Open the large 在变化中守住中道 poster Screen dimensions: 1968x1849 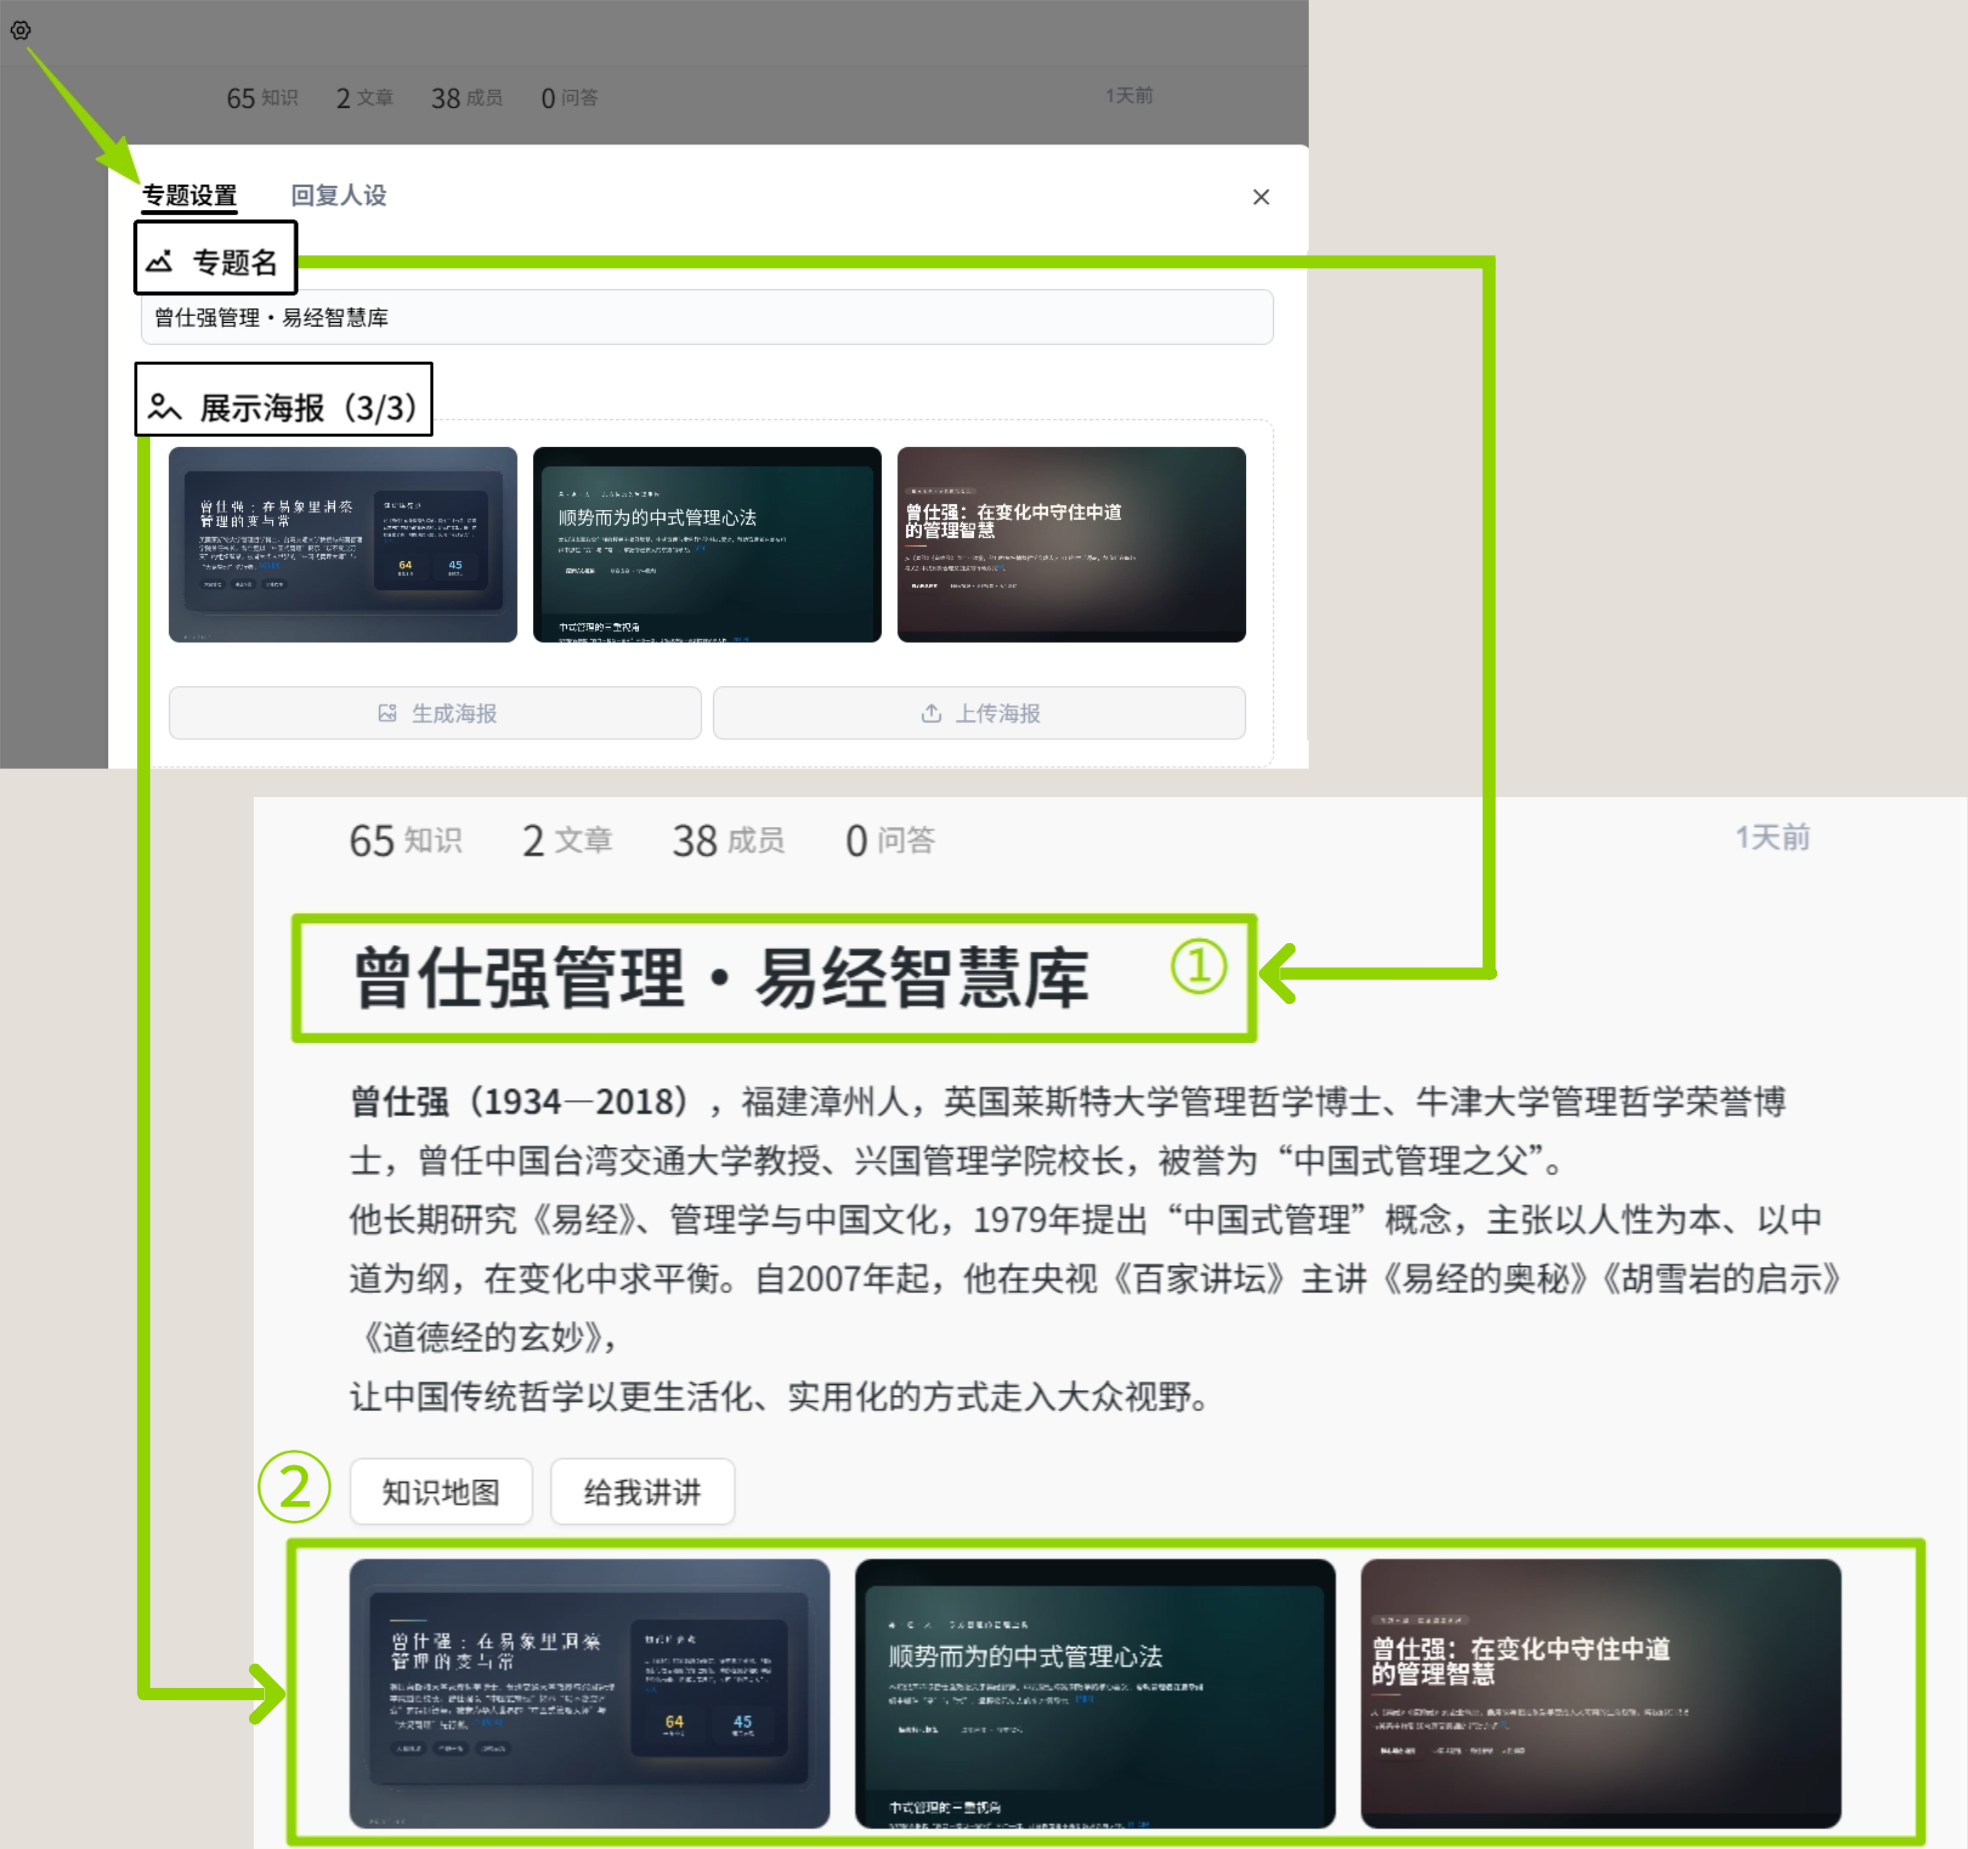click(1600, 1692)
